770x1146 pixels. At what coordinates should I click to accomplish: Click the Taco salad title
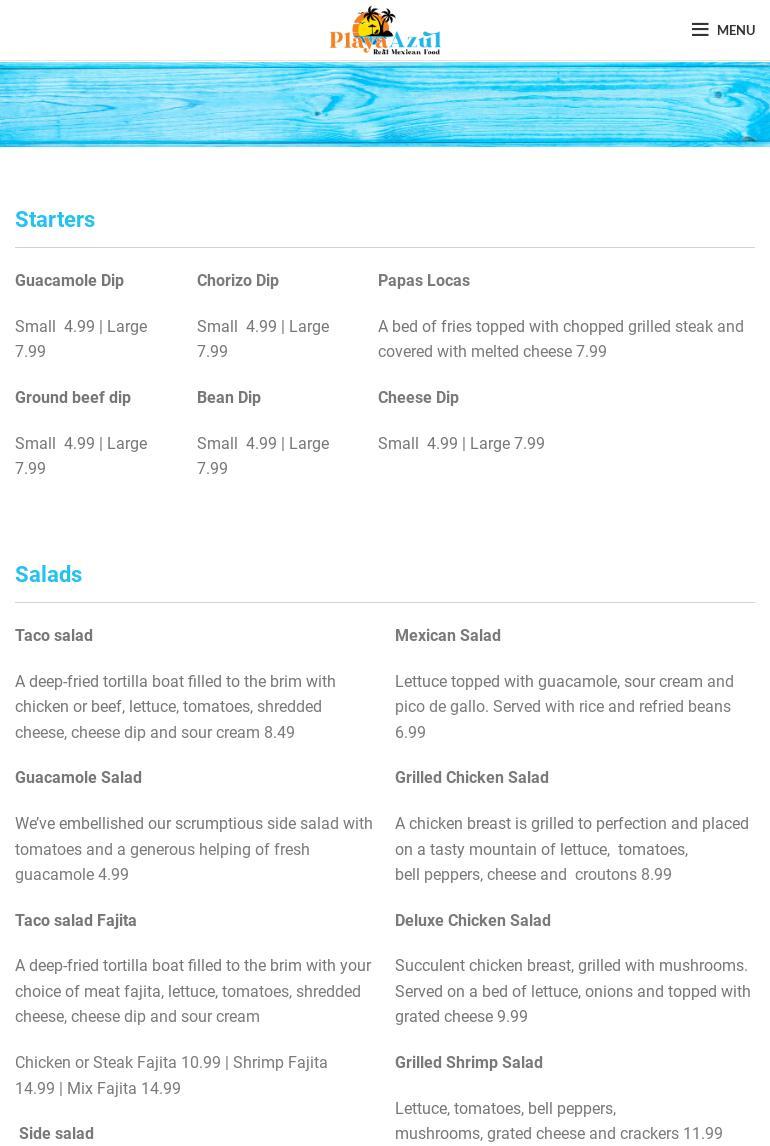tap(54, 635)
